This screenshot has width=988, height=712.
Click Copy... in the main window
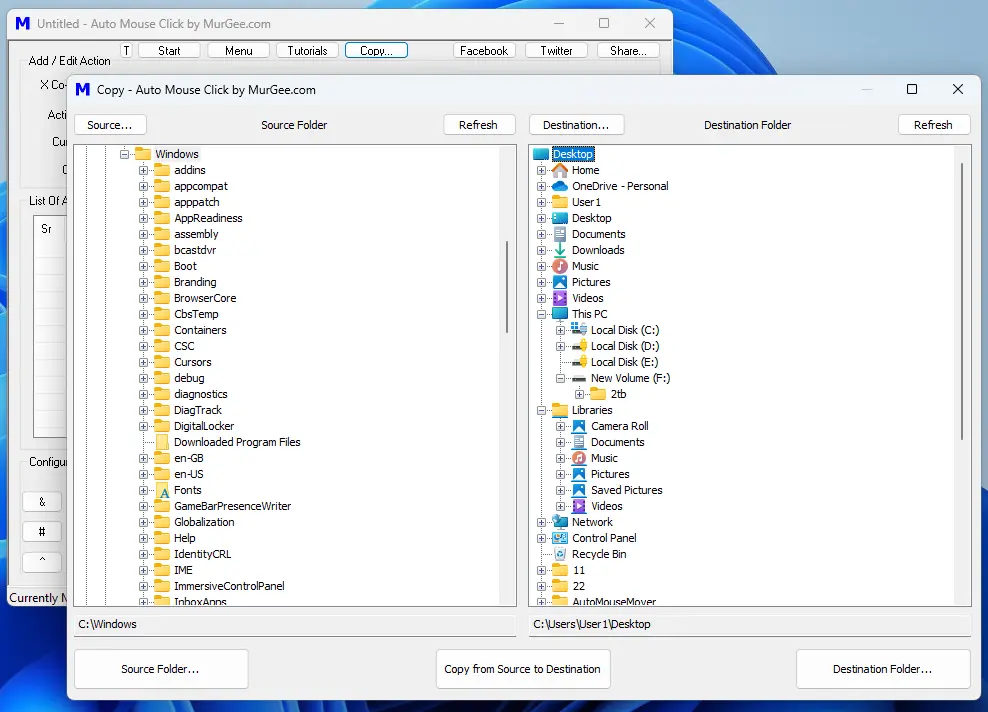point(376,50)
